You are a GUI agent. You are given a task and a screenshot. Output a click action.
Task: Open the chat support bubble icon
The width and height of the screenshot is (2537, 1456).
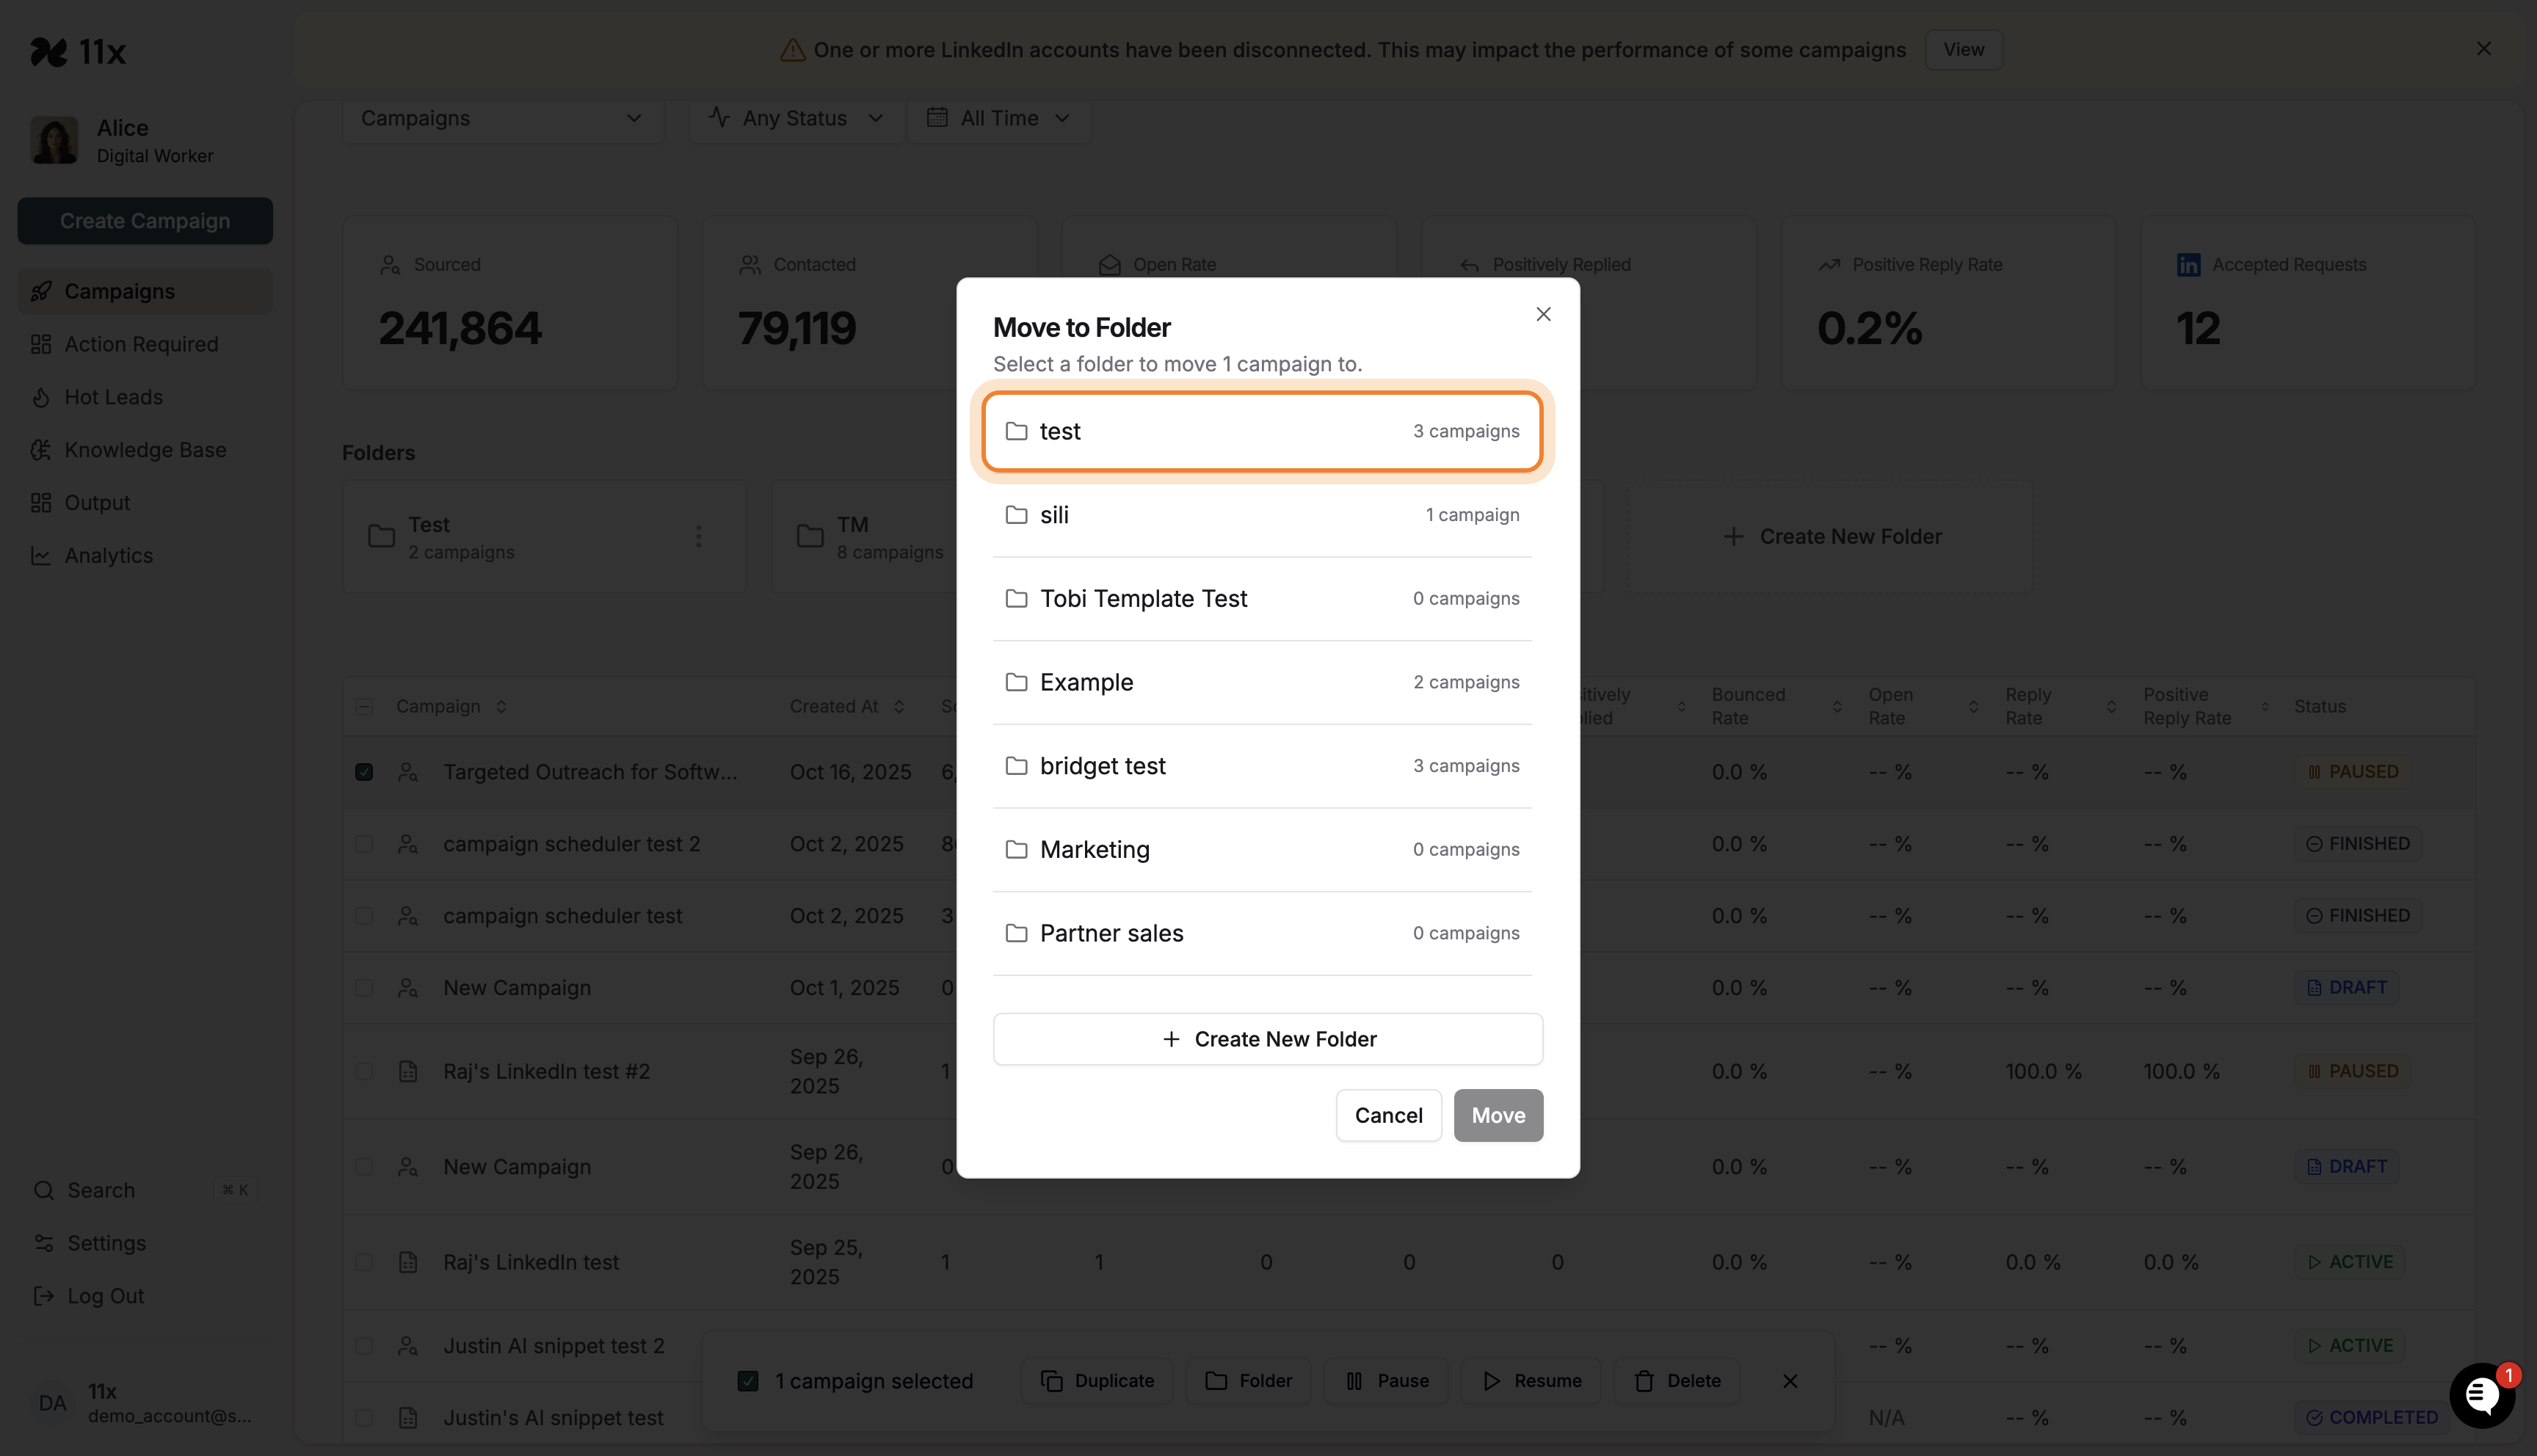click(x=2481, y=1395)
